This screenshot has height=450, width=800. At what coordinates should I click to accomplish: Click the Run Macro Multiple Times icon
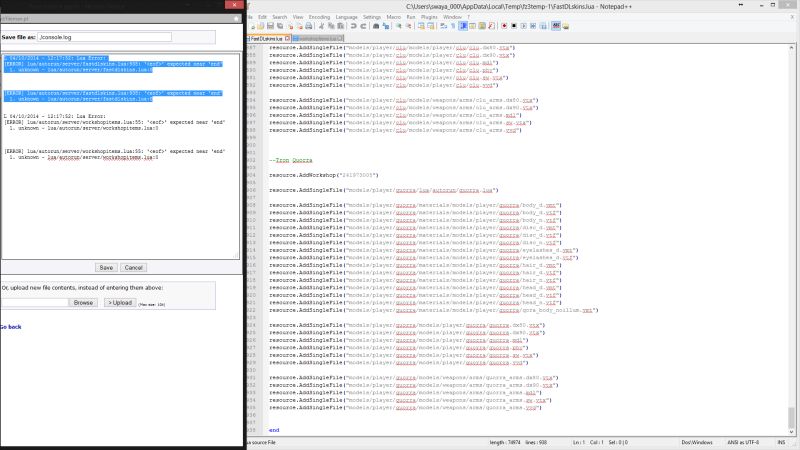(x=533, y=26)
